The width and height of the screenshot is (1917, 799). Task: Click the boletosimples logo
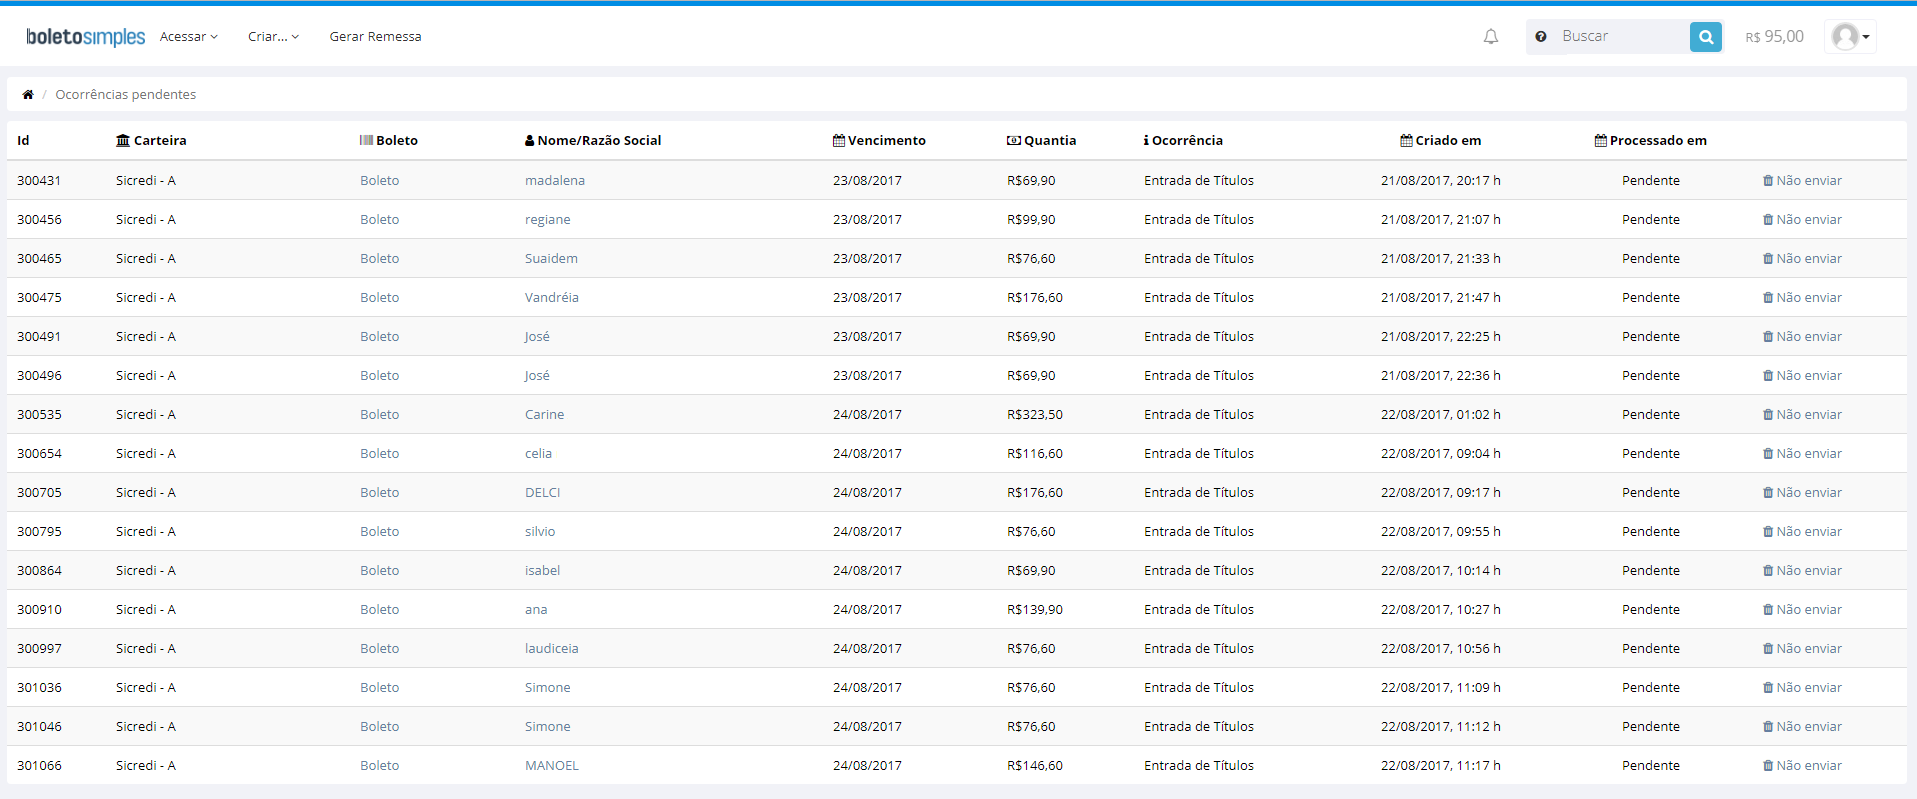(x=86, y=37)
